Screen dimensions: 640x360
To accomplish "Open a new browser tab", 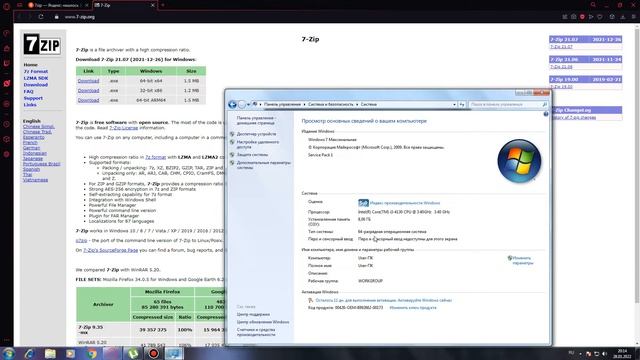I will pyautogui.click(x=162, y=5).
